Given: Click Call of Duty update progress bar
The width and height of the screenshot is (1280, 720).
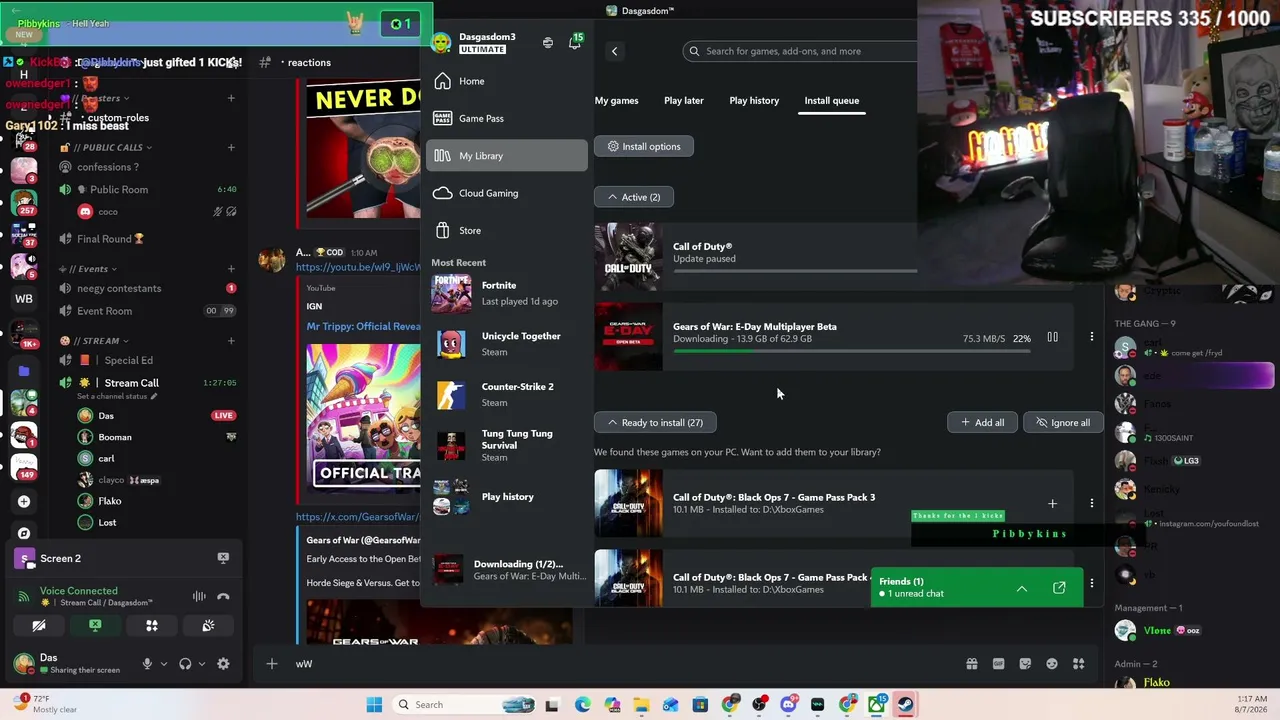Looking at the screenshot, I should (x=795, y=270).
